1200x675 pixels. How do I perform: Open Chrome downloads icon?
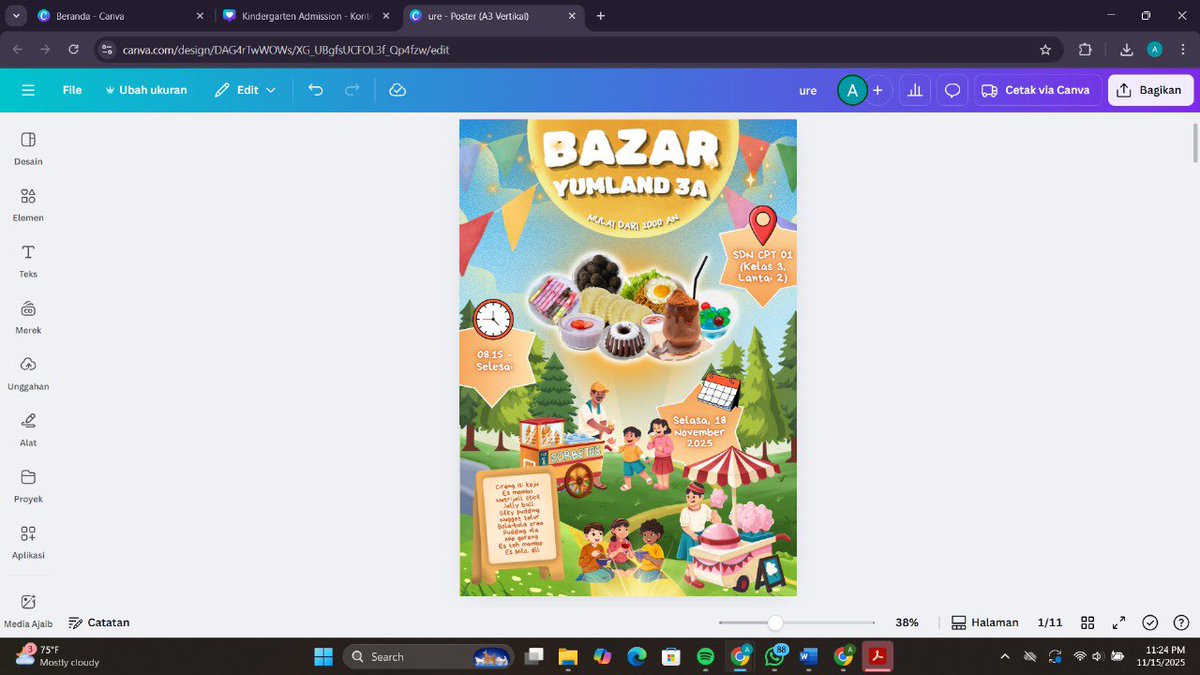(x=1126, y=49)
